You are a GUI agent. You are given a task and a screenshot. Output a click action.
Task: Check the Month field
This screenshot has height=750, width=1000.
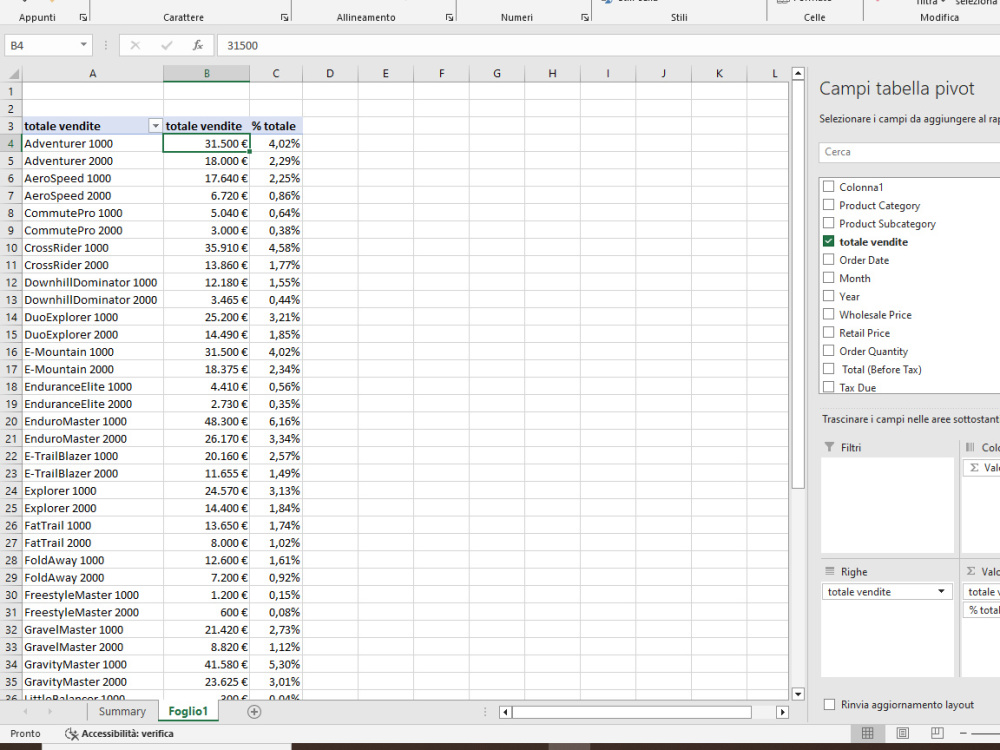(x=828, y=278)
